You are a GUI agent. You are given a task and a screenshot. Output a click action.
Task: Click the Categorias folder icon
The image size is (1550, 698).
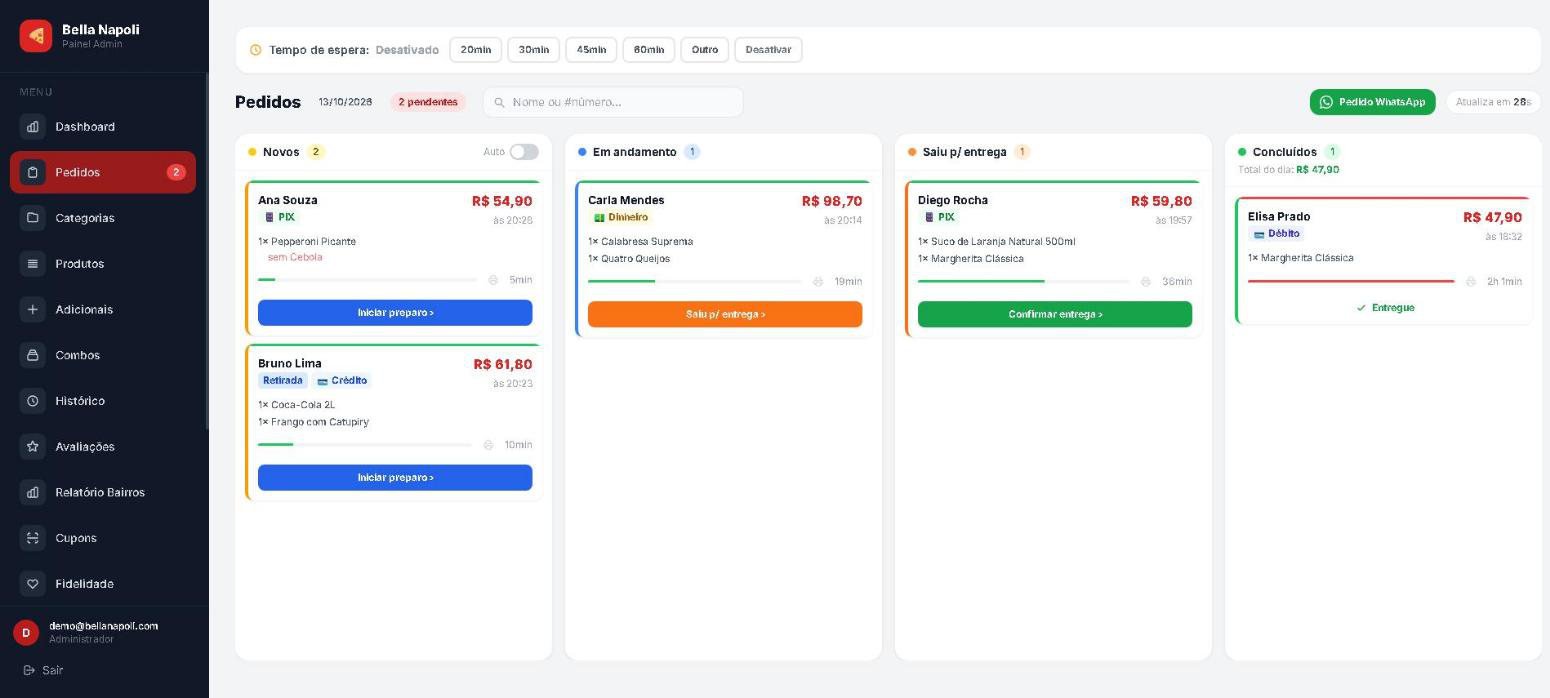tap(32, 218)
